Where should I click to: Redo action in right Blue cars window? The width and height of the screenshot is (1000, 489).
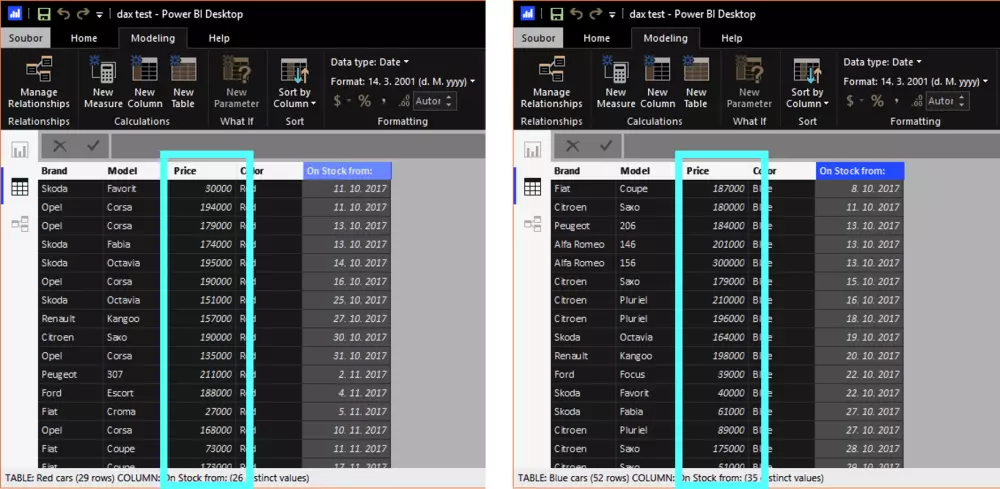596,14
